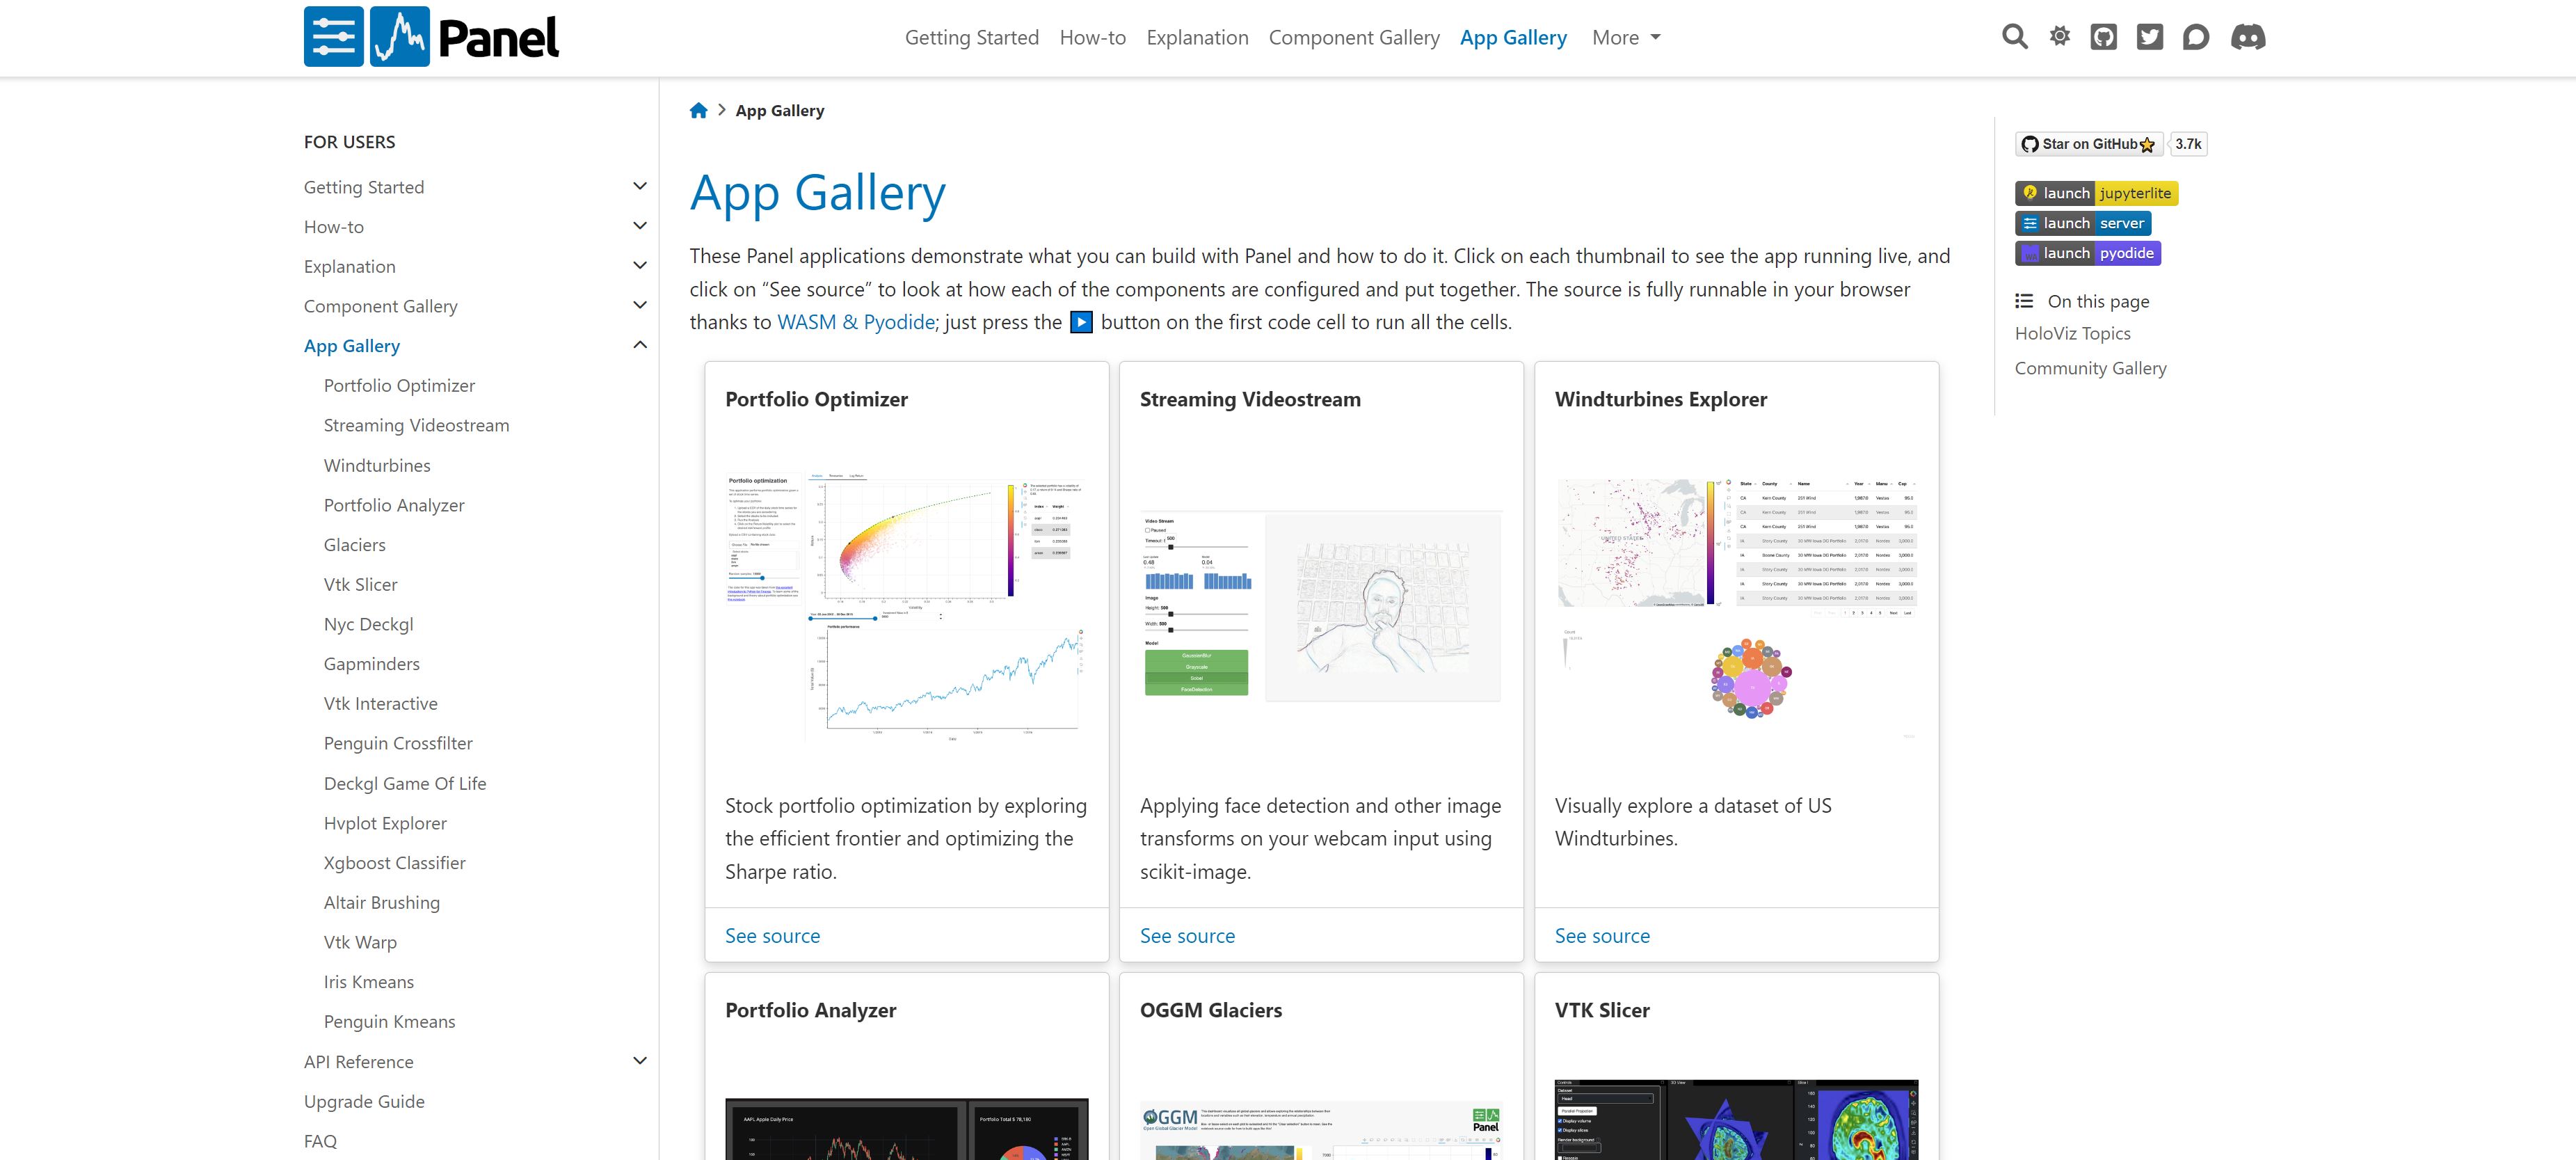Open the Discourse chat icon
The width and height of the screenshot is (2576, 1160).
pyautogui.click(x=2195, y=37)
